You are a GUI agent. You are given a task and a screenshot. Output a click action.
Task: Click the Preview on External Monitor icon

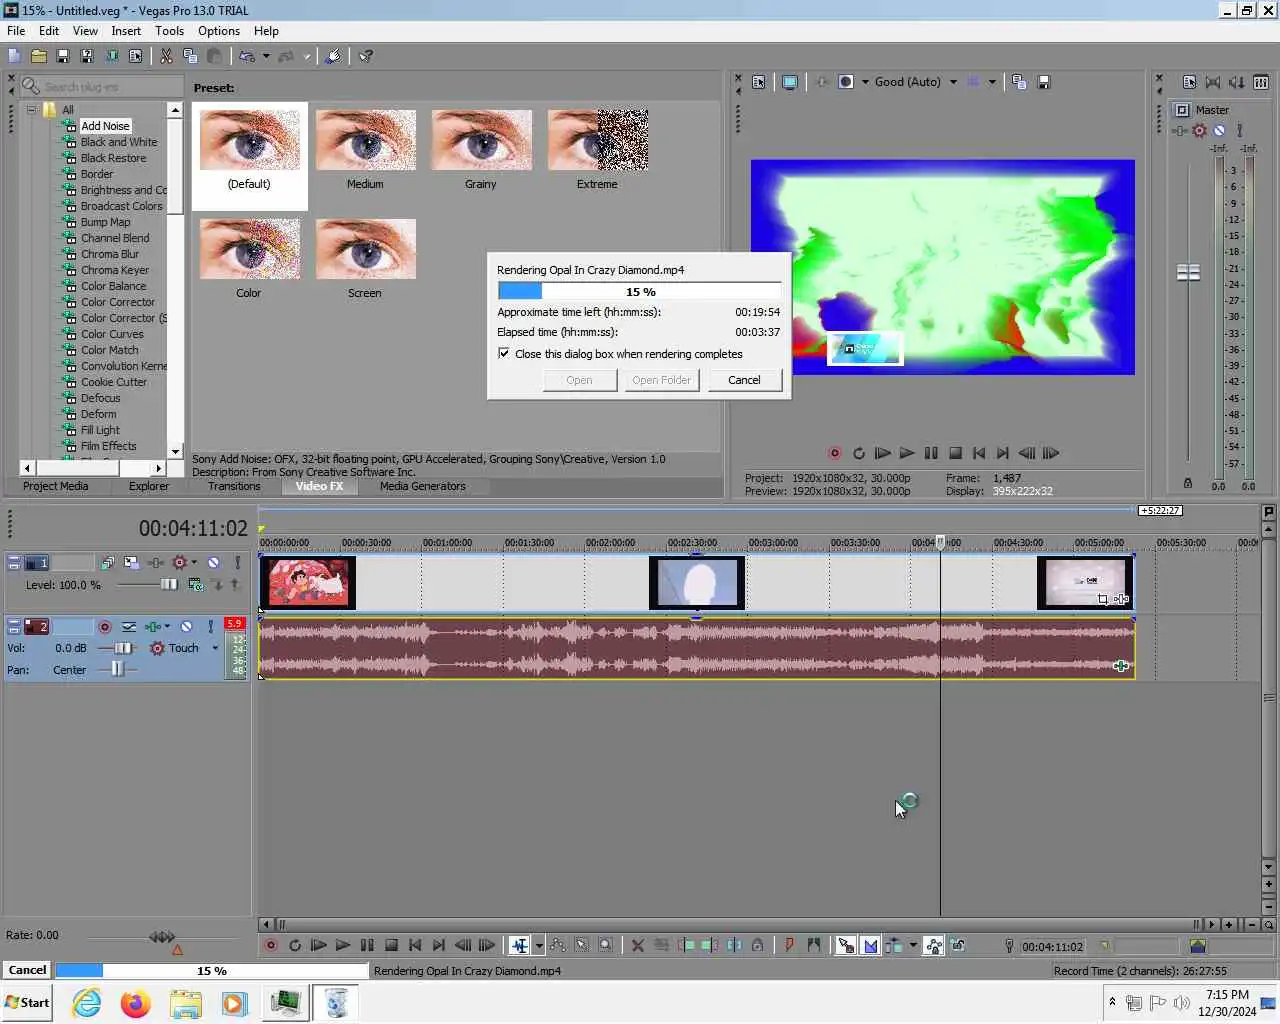790,82
